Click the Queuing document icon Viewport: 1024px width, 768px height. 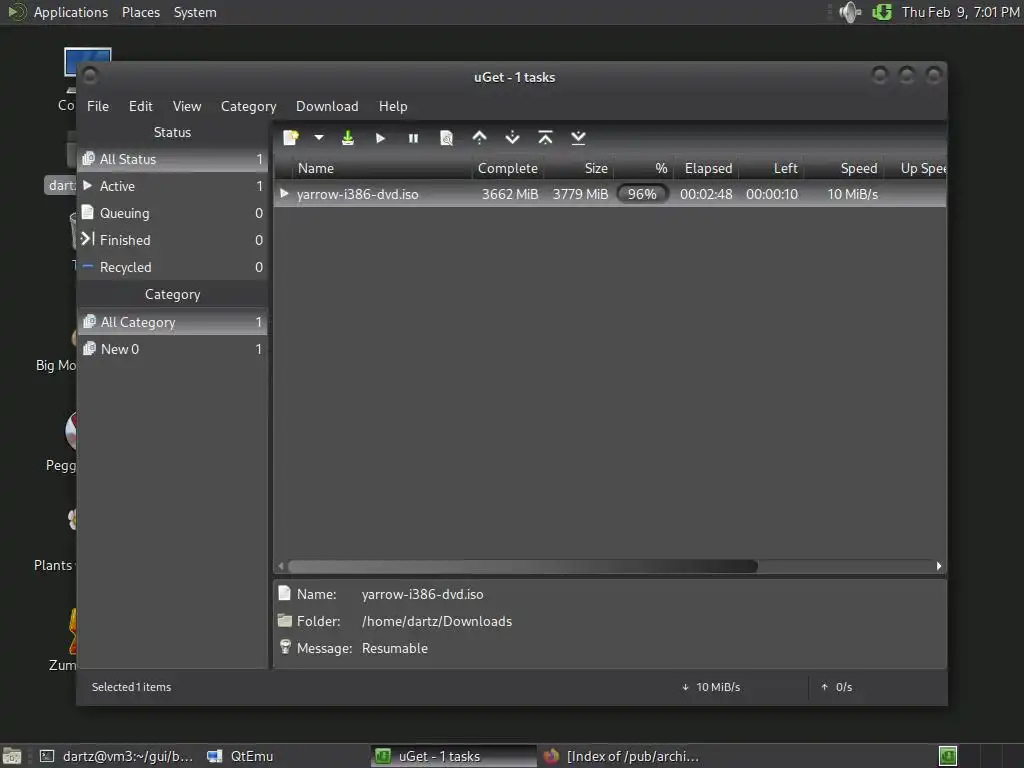(x=88, y=212)
